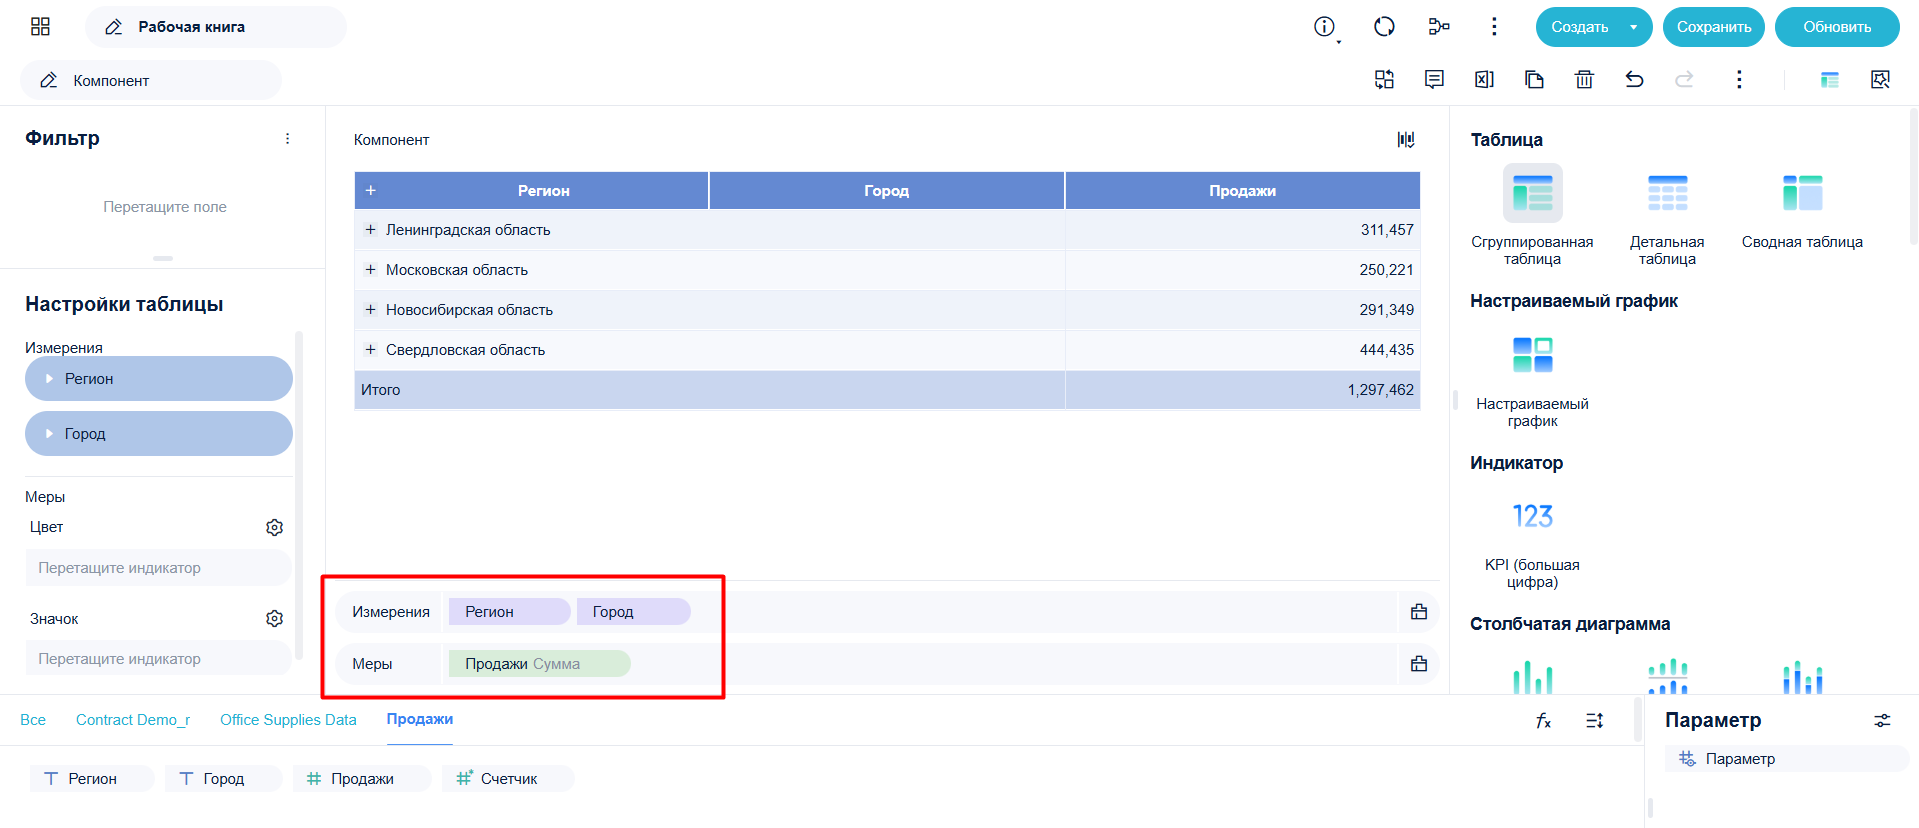Click the undo arrow icon

1634,79
